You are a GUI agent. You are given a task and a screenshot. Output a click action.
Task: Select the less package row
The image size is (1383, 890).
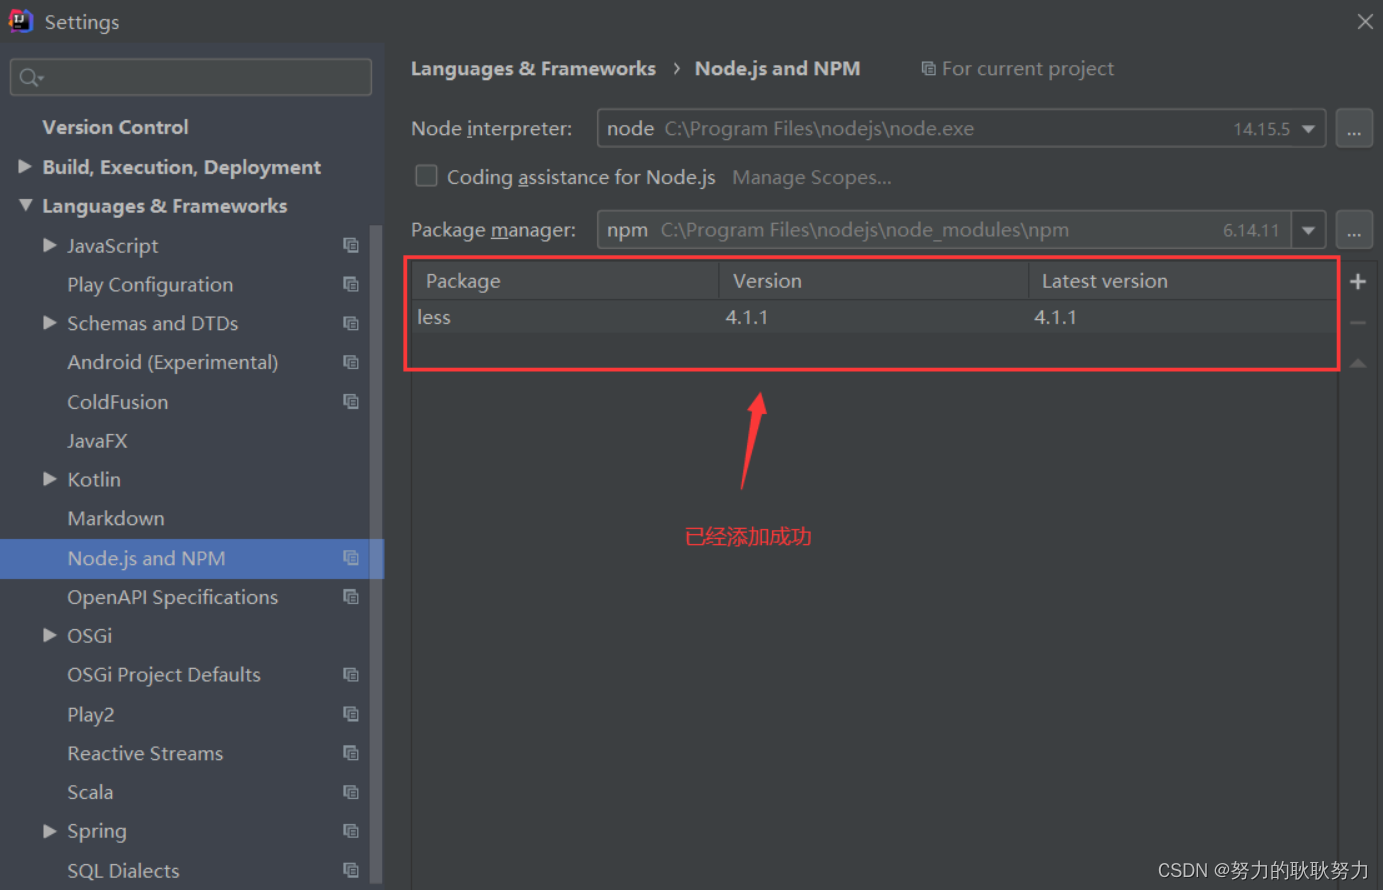coord(875,317)
